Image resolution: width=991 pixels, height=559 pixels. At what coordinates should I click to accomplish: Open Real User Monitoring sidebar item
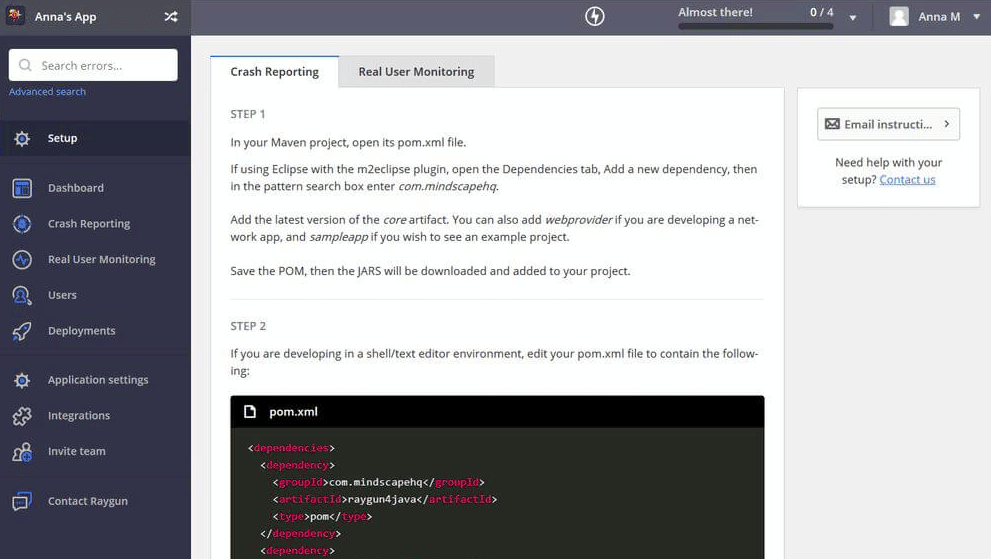pos(95,259)
